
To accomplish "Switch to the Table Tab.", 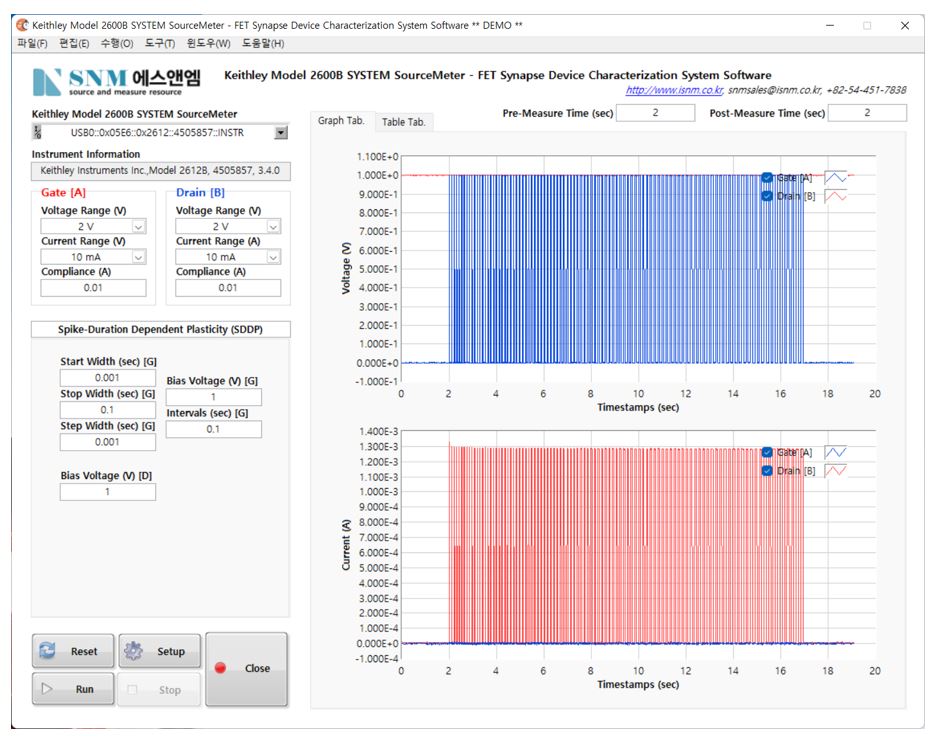I will 403,122.
